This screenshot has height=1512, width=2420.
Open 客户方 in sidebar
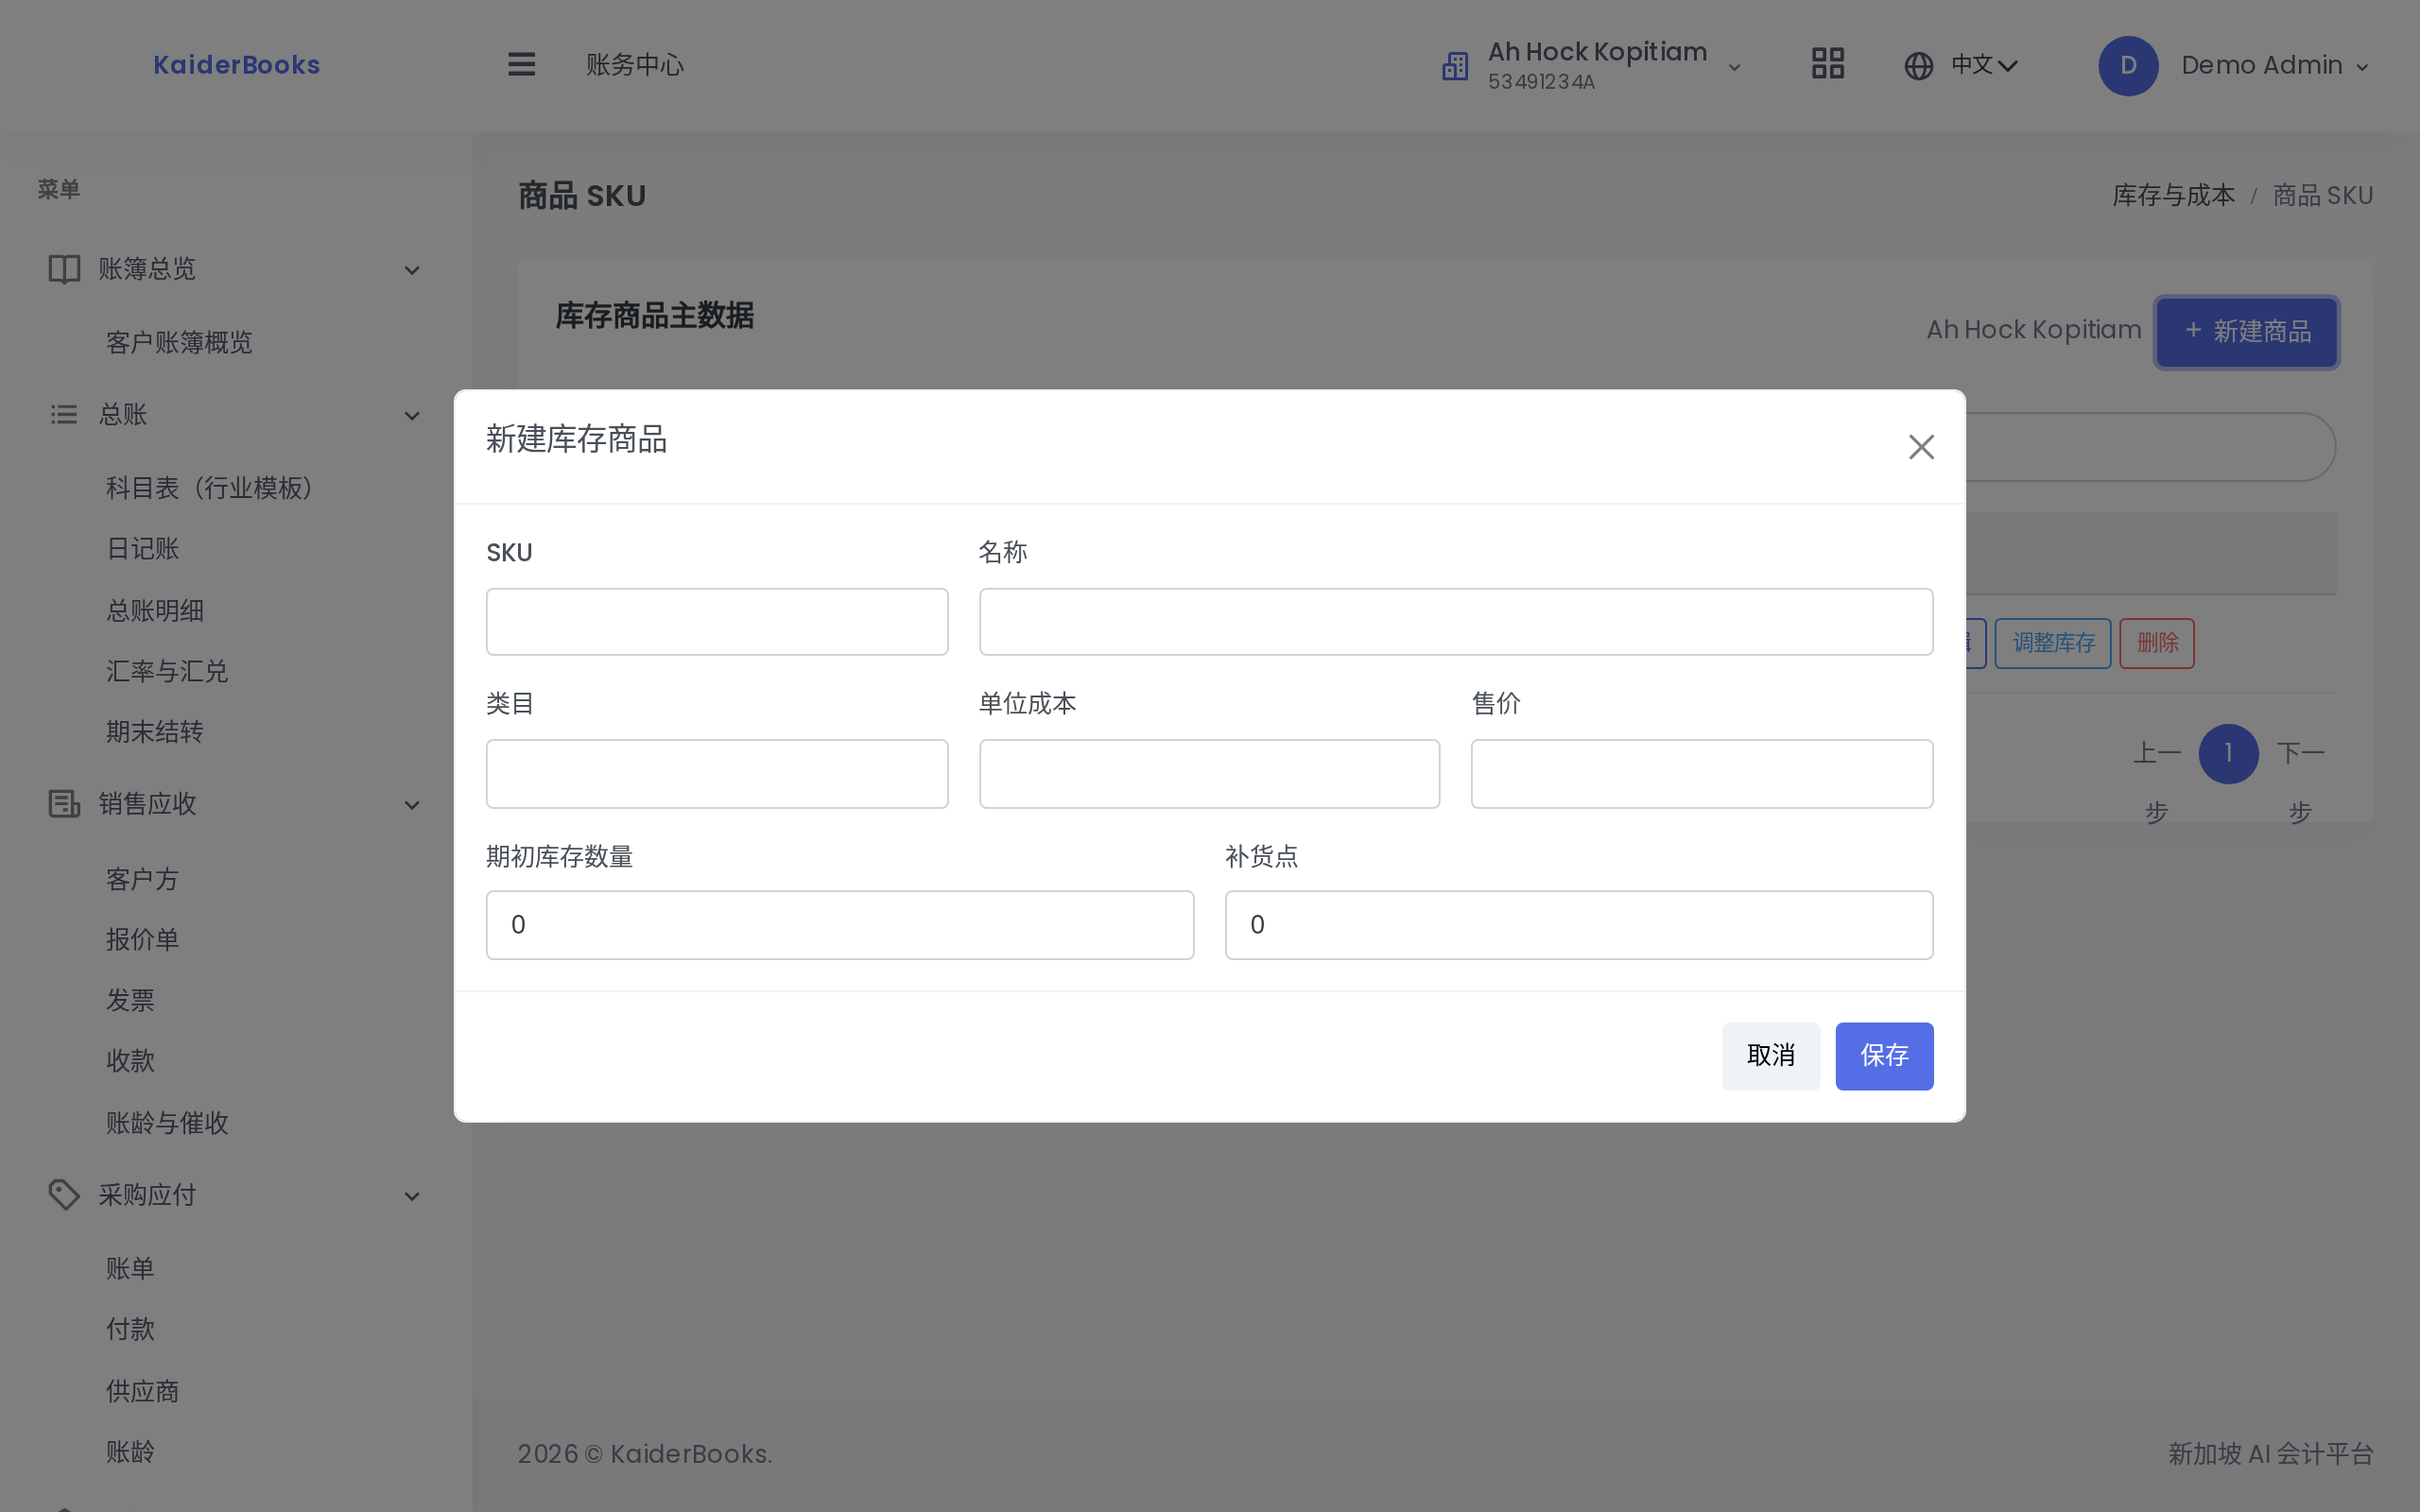(x=143, y=879)
